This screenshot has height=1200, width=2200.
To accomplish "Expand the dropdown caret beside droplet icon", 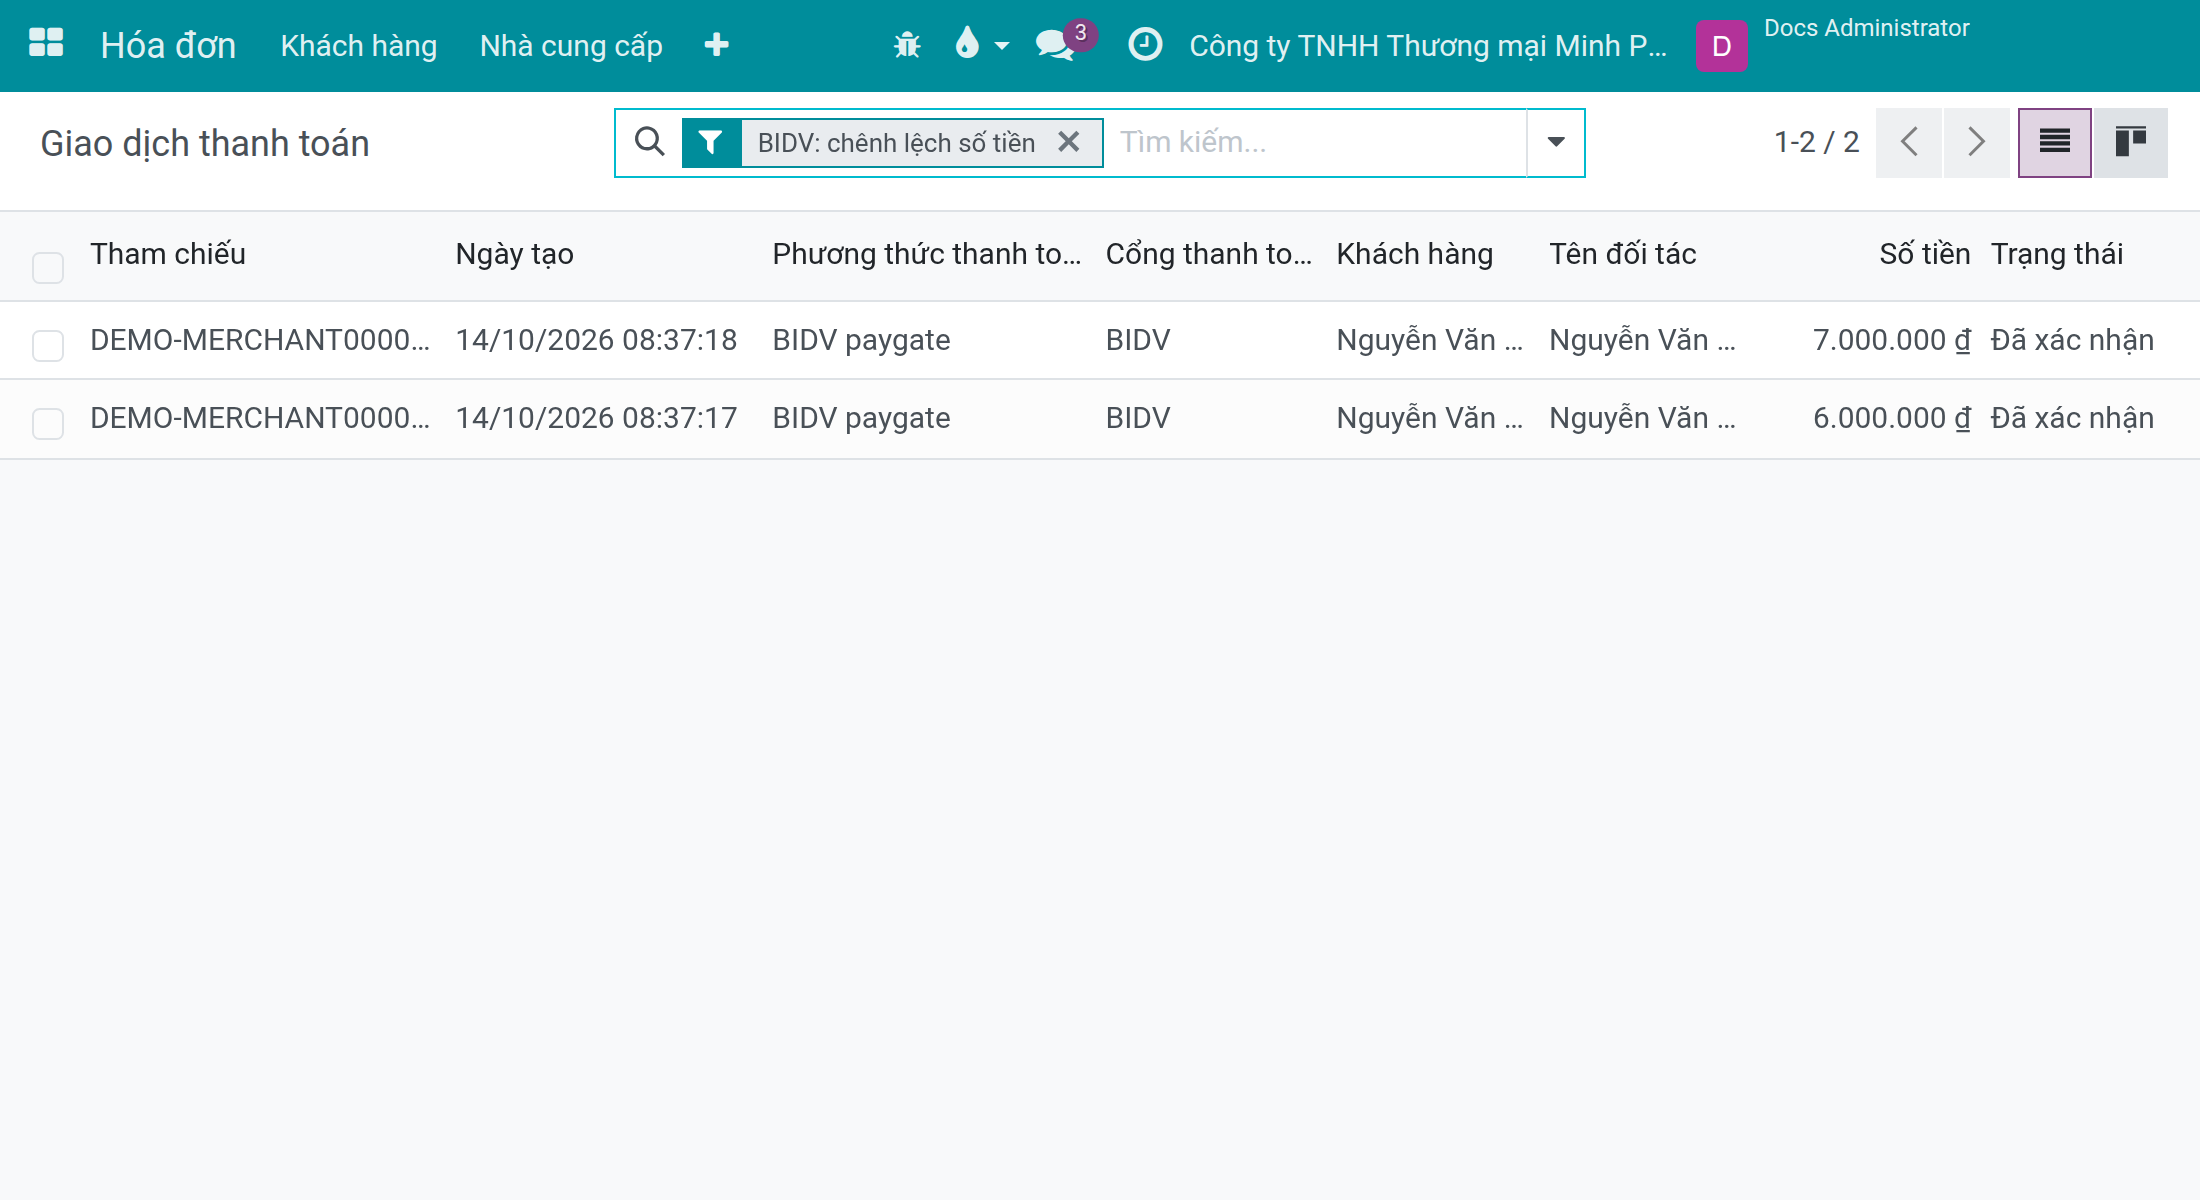I will (x=1002, y=46).
